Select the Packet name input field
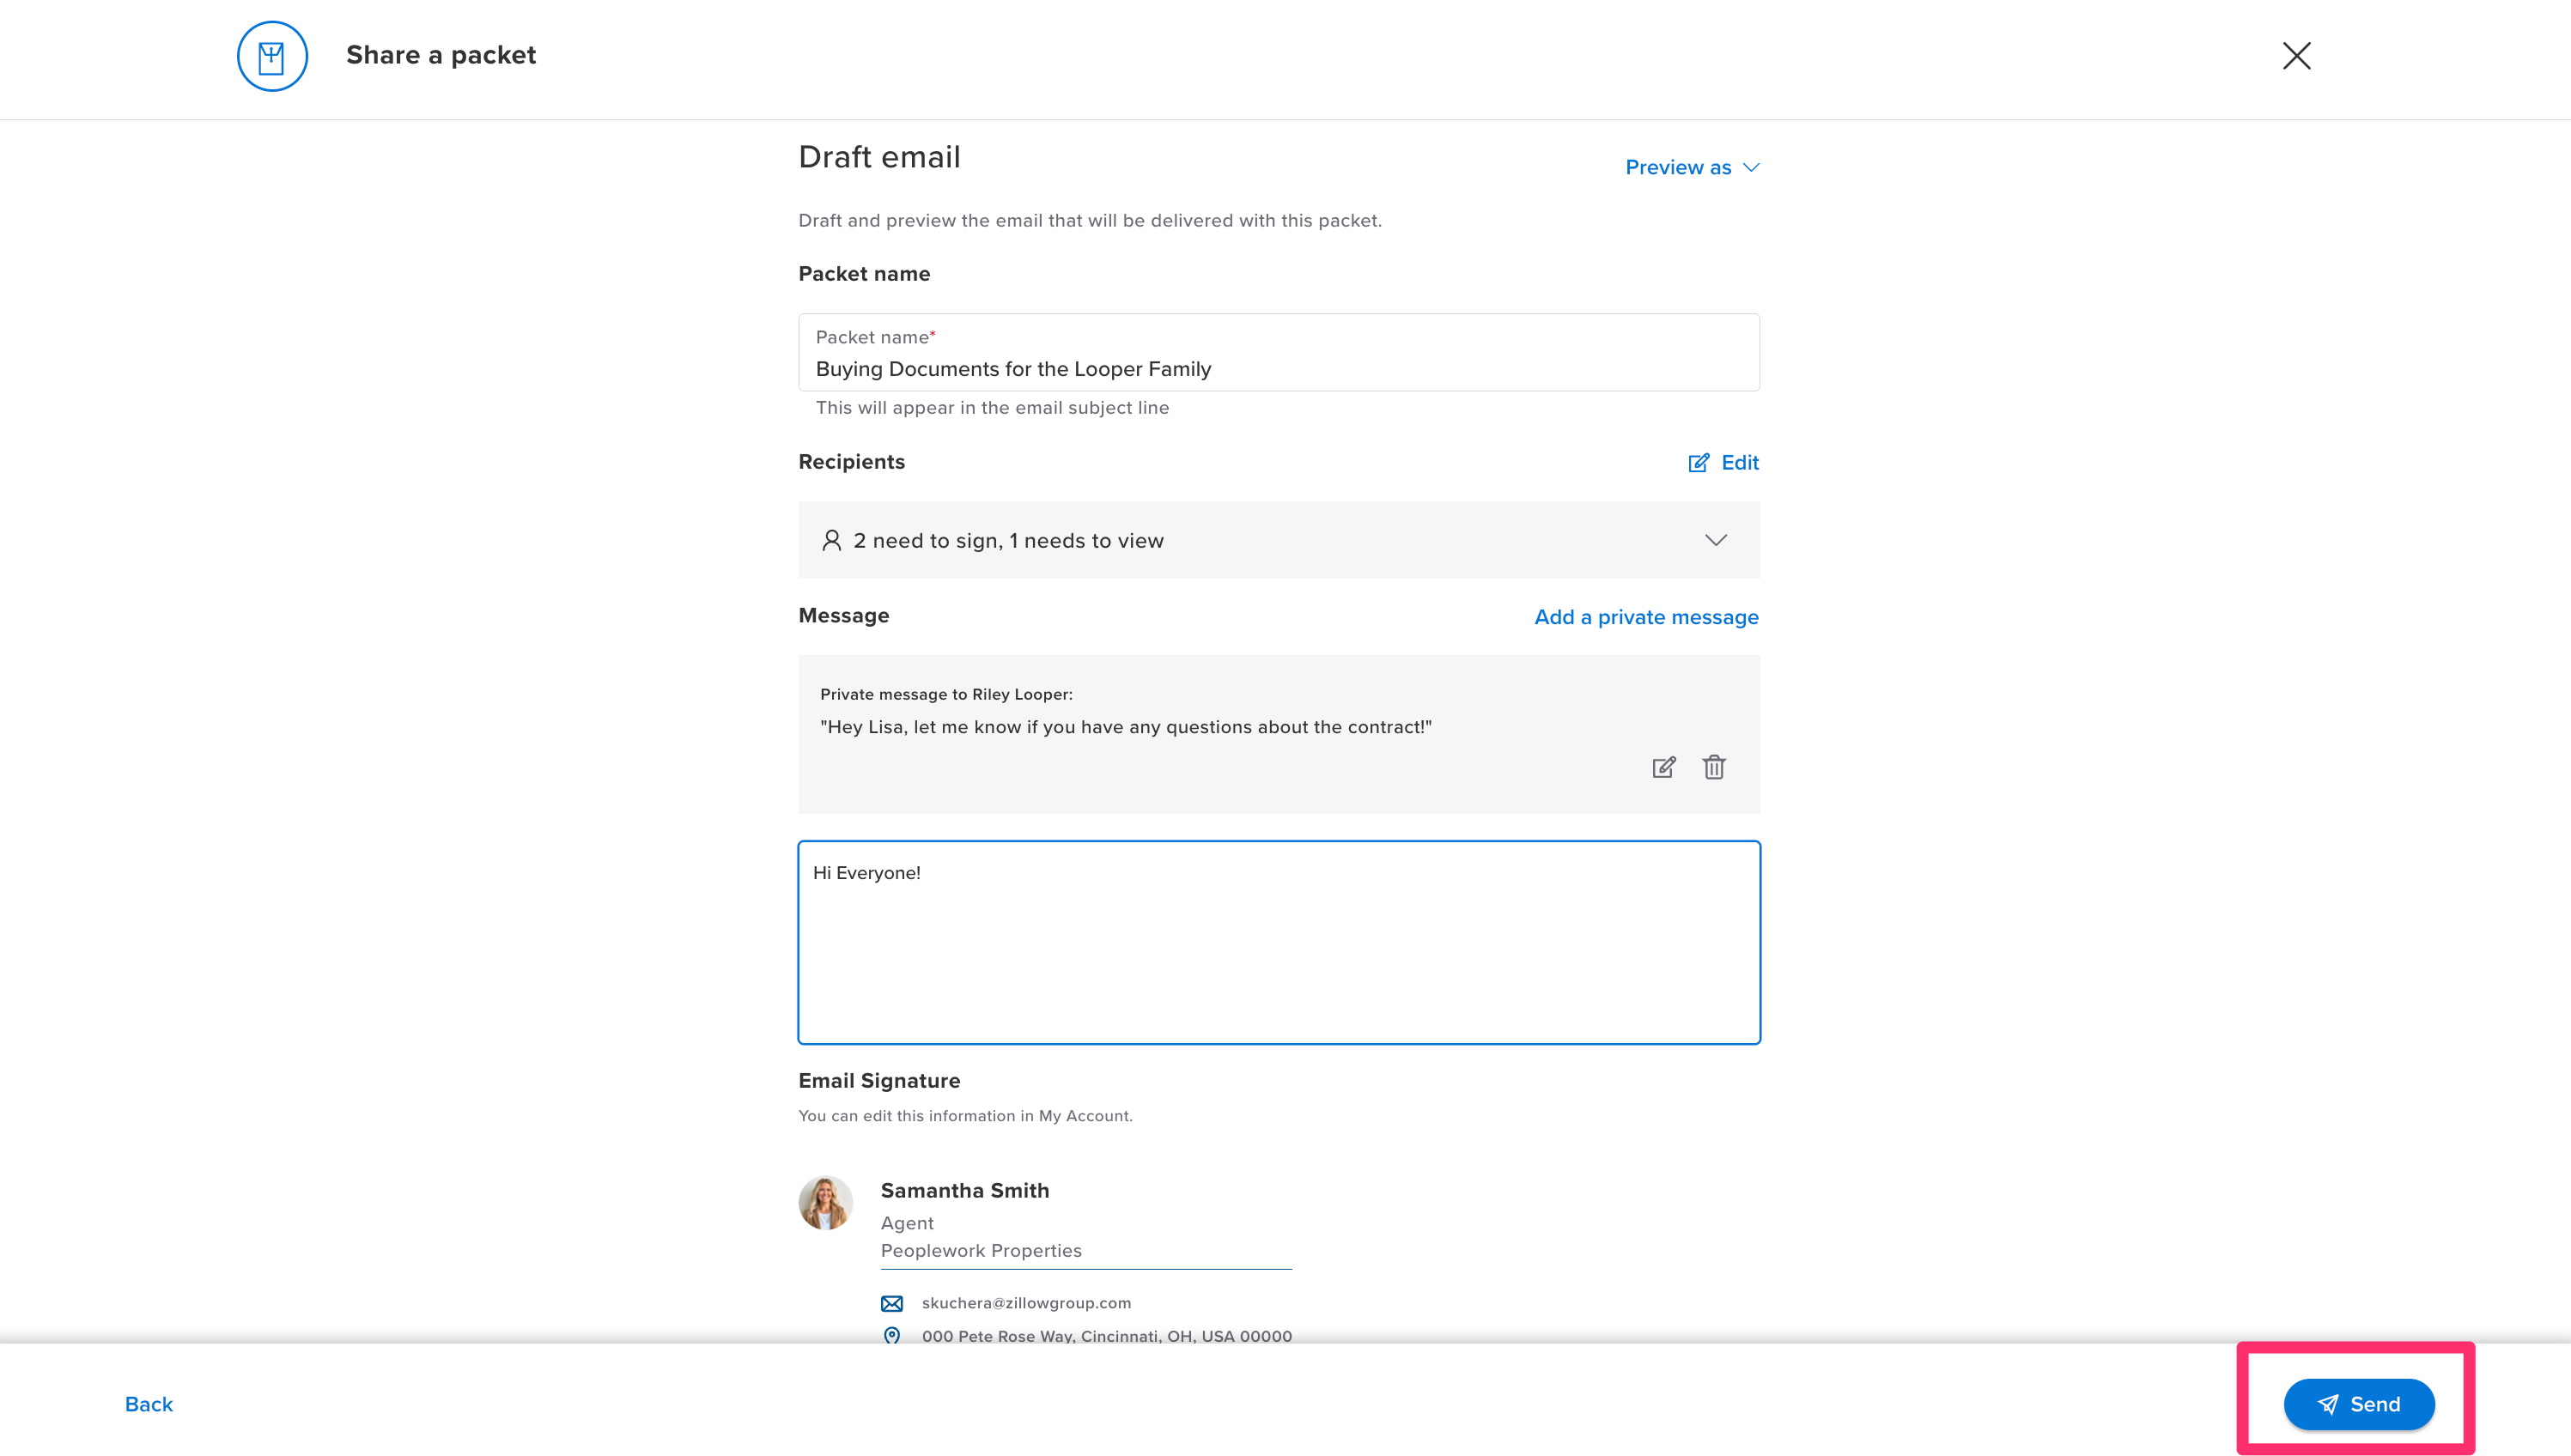Screen dimensions: 2571x1456 [1278, 367]
